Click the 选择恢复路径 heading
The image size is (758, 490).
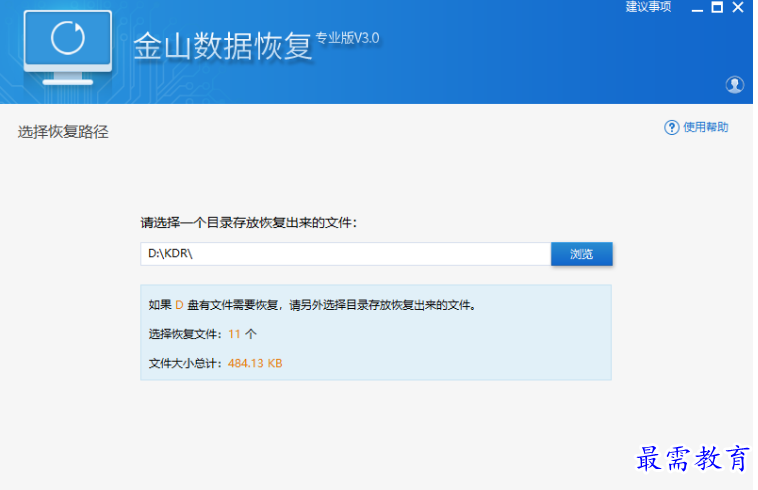click(x=63, y=131)
